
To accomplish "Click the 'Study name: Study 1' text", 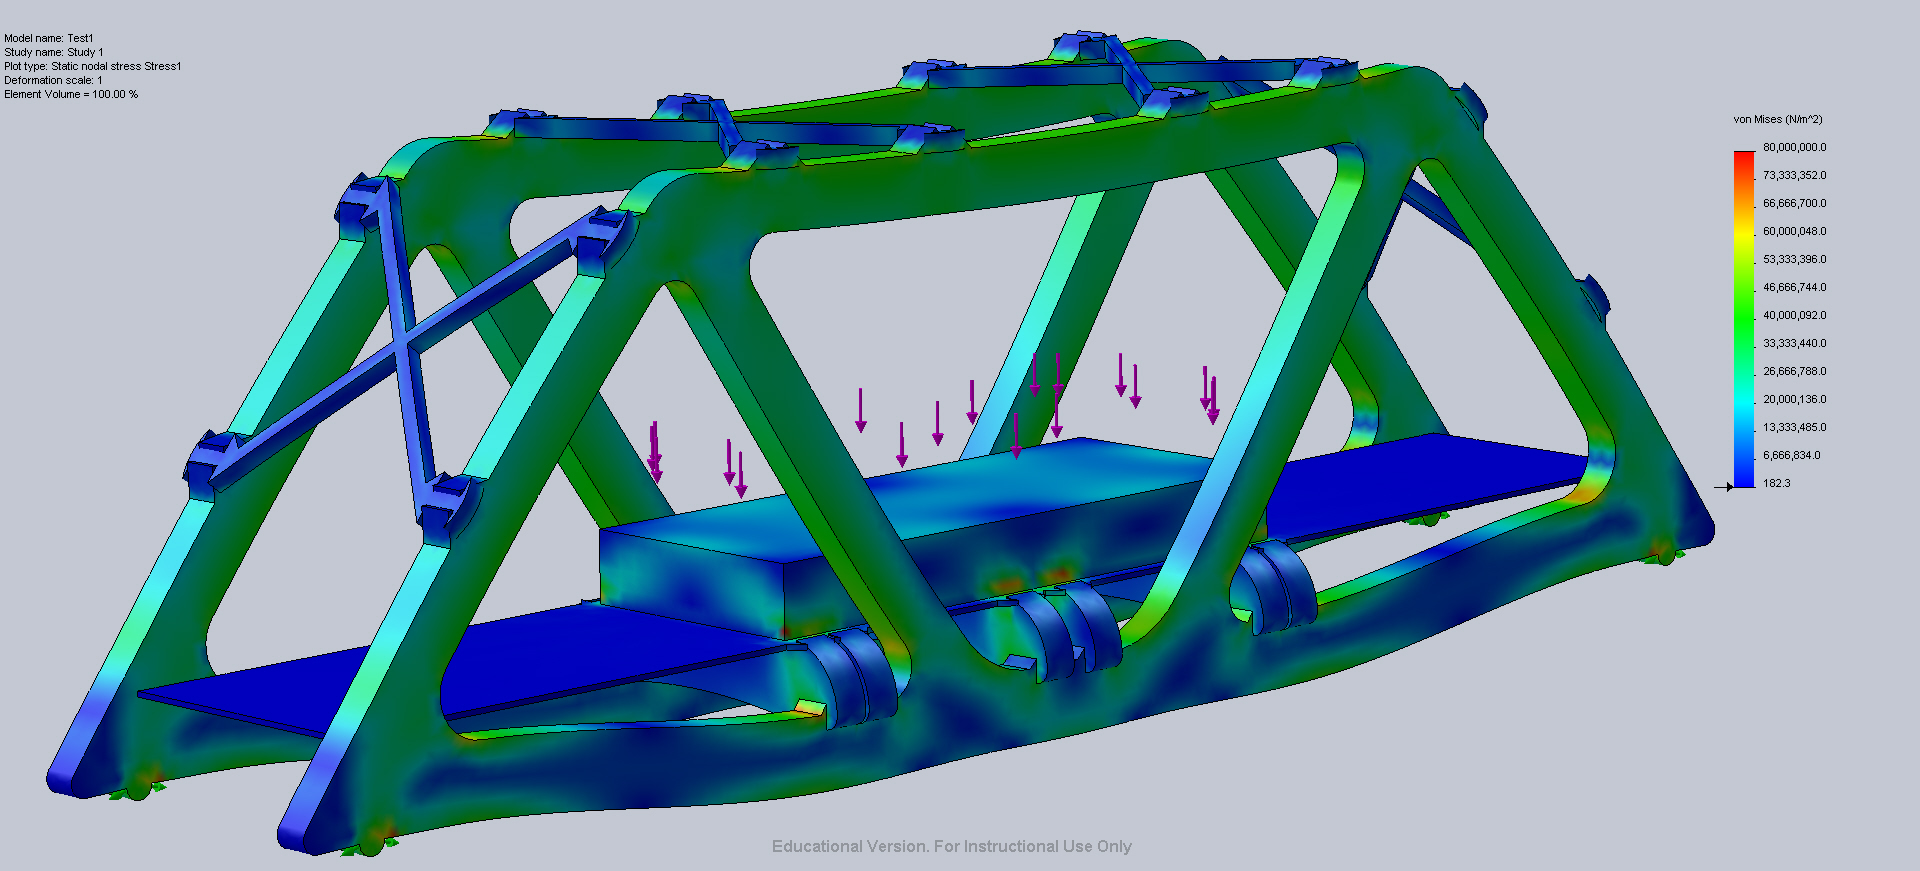I will (54, 52).
